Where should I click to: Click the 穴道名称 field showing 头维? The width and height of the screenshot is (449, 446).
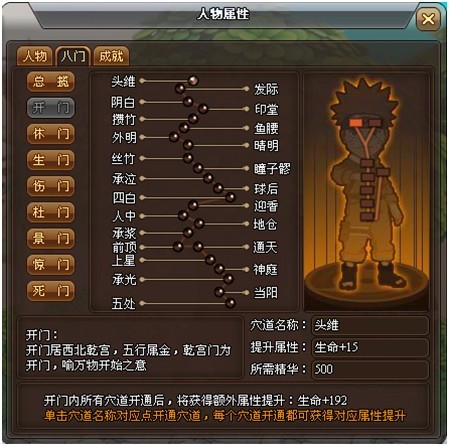[x=370, y=325]
